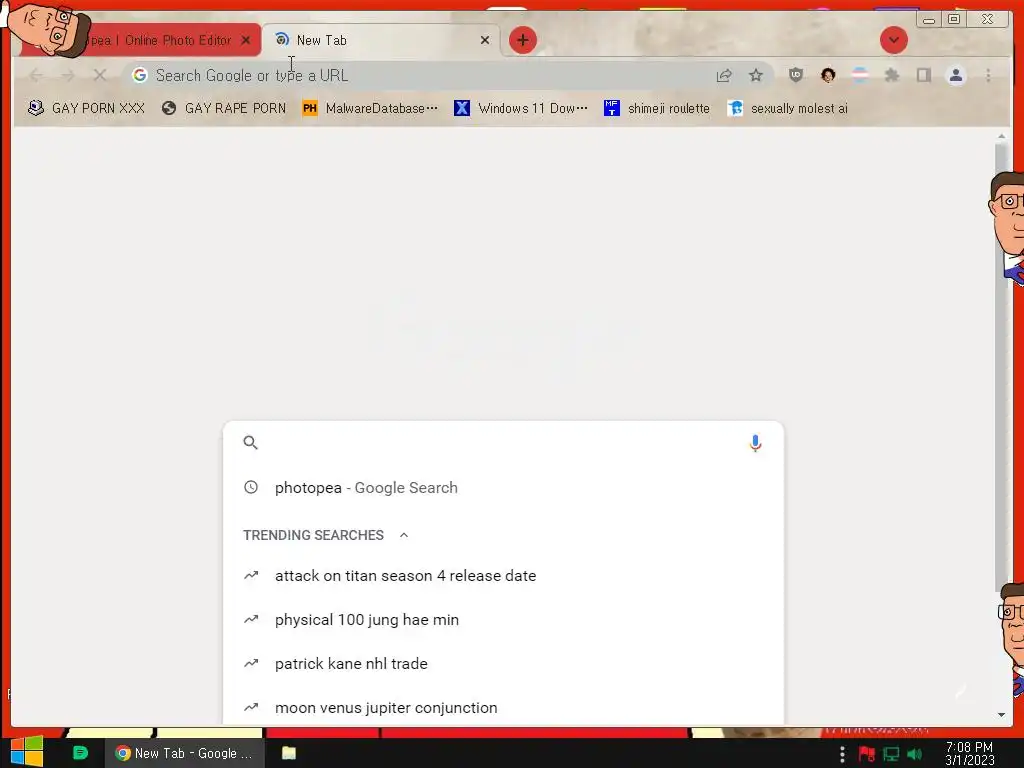This screenshot has width=1024, height=768.
Task: Open the network tray icon
Action: point(891,754)
